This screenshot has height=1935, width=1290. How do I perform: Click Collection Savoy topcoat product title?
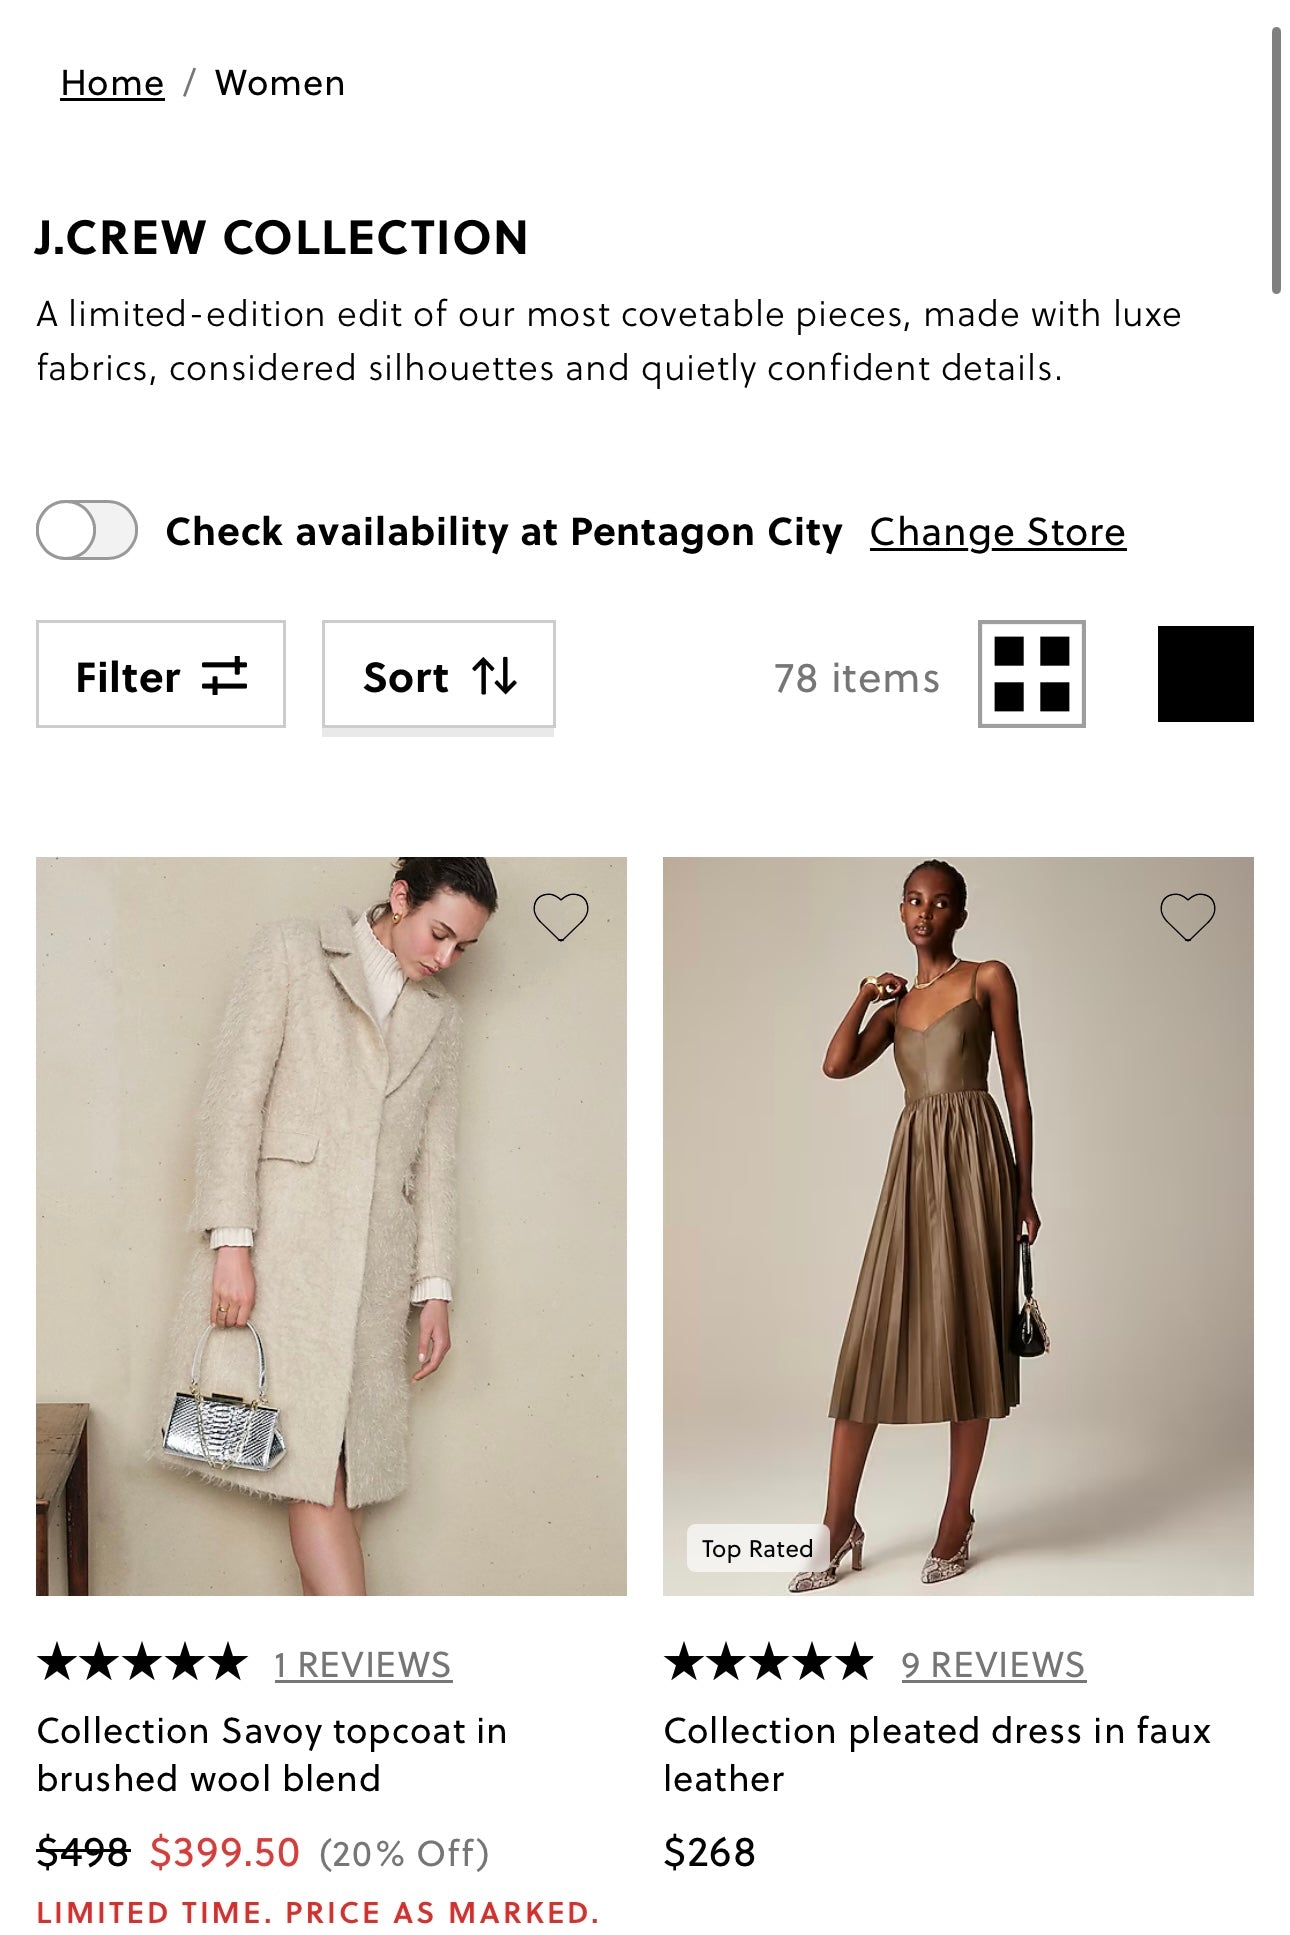click(x=272, y=1754)
